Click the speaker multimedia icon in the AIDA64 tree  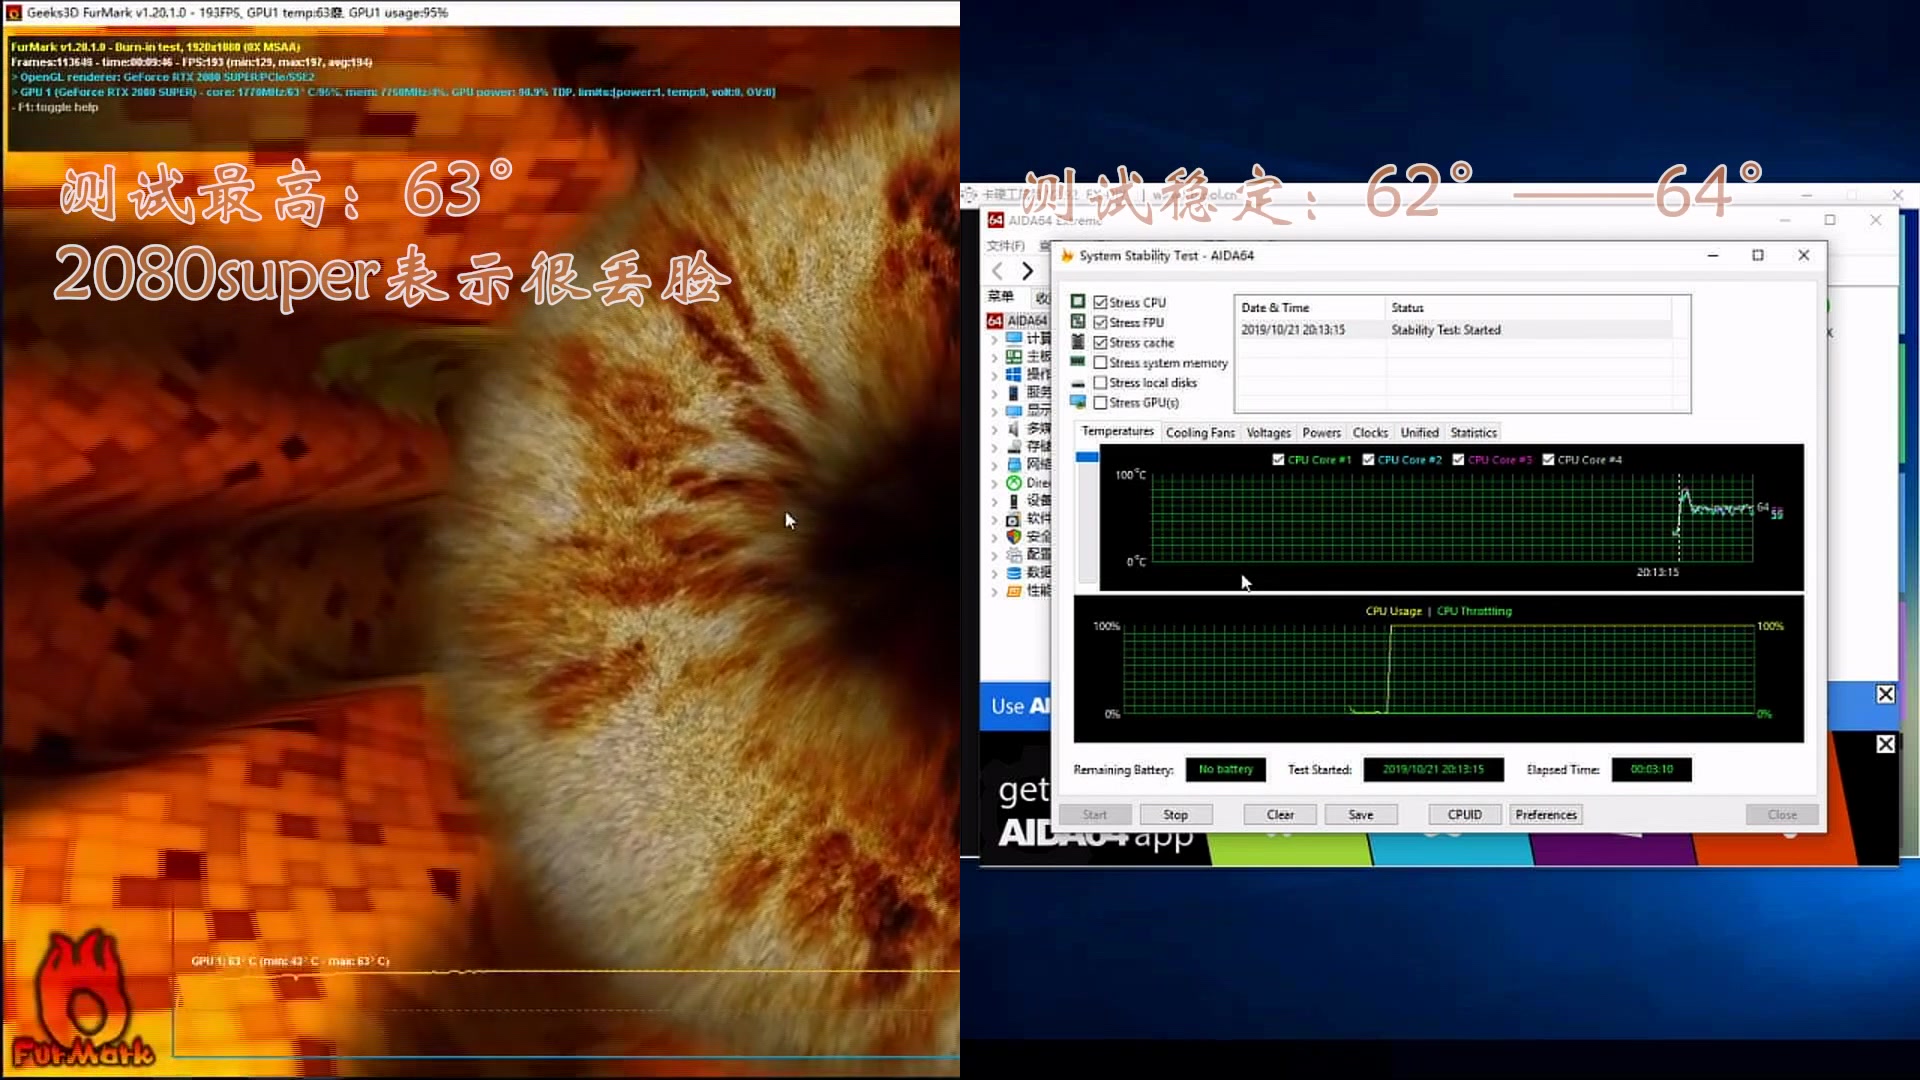(1014, 428)
